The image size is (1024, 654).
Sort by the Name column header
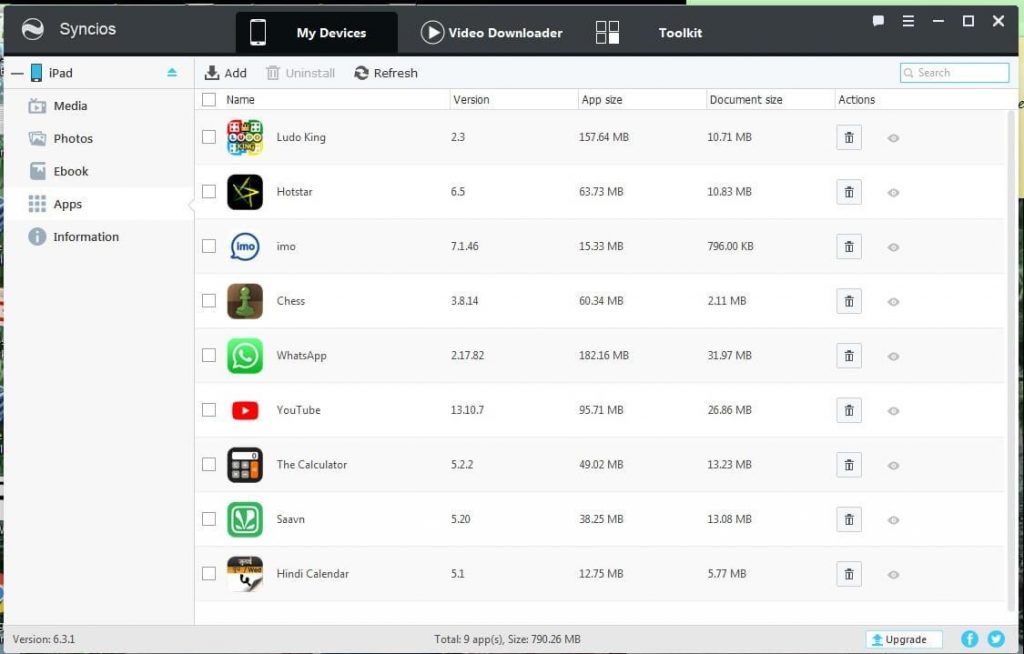[x=240, y=100]
